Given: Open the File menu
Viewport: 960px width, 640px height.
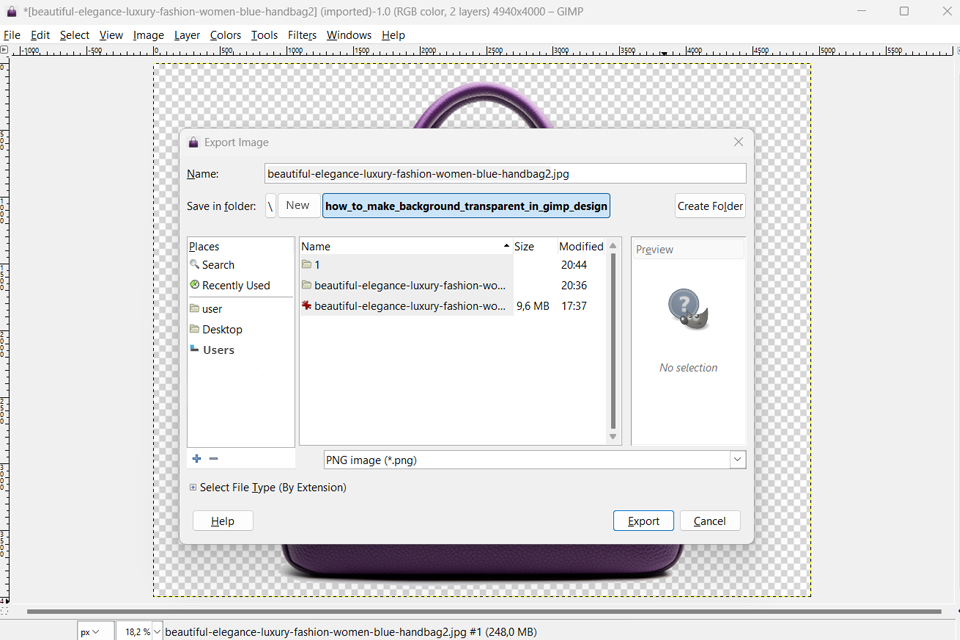Looking at the screenshot, I should click(x=12, y=35).
